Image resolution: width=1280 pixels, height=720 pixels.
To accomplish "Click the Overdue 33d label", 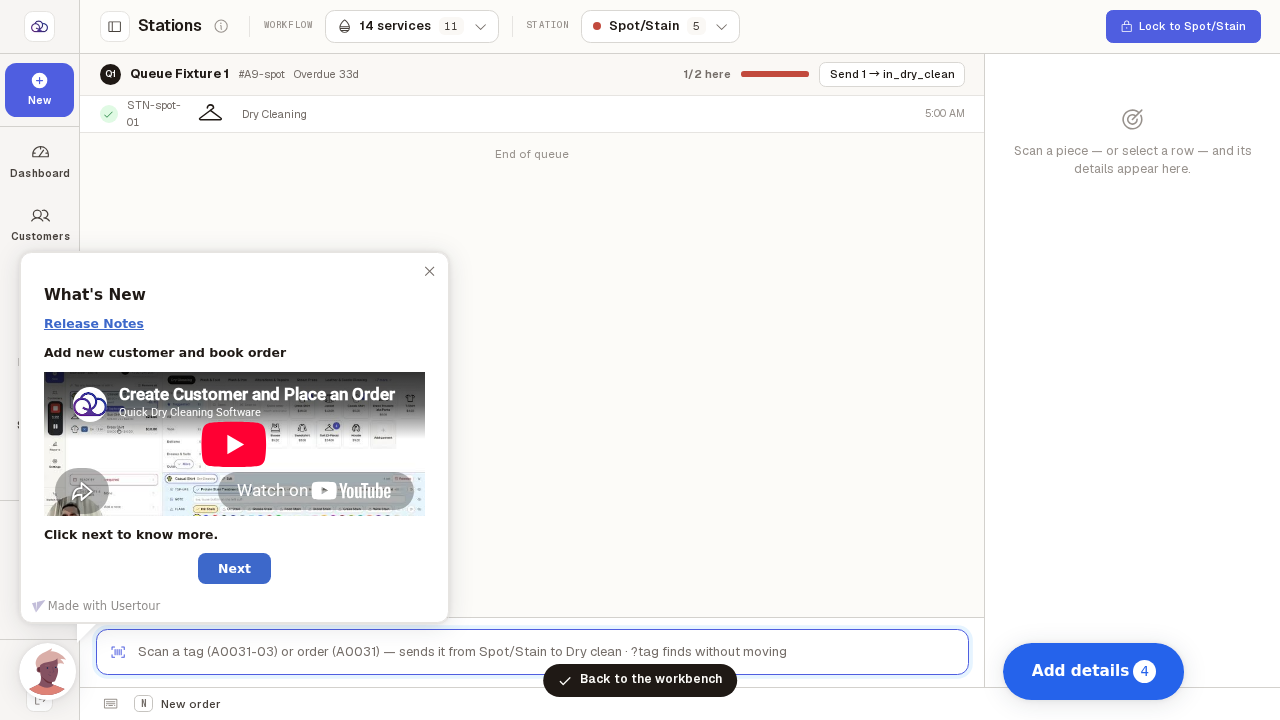I will click(326, 74).
